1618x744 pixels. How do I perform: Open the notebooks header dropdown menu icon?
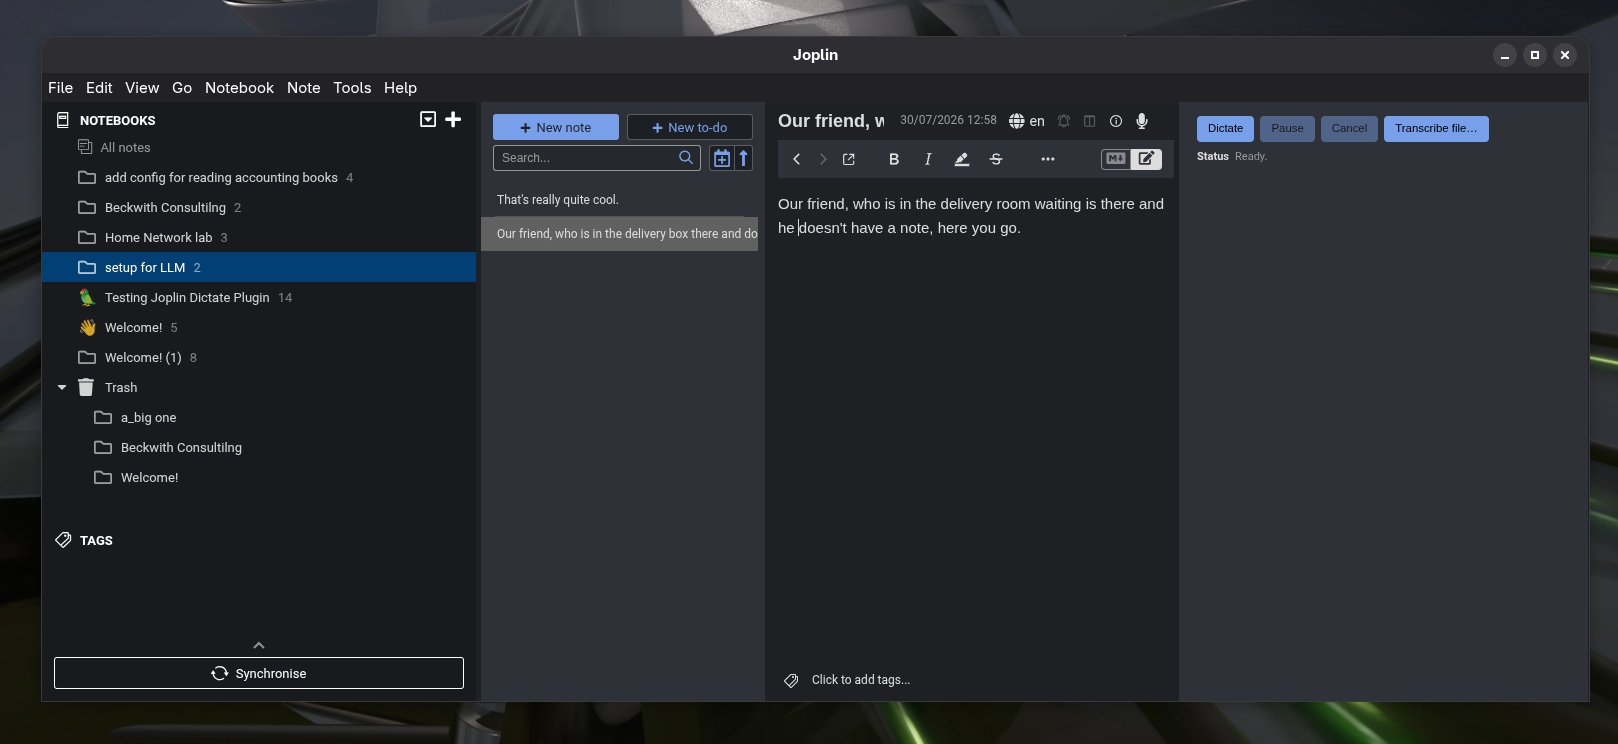coord(428,120)
